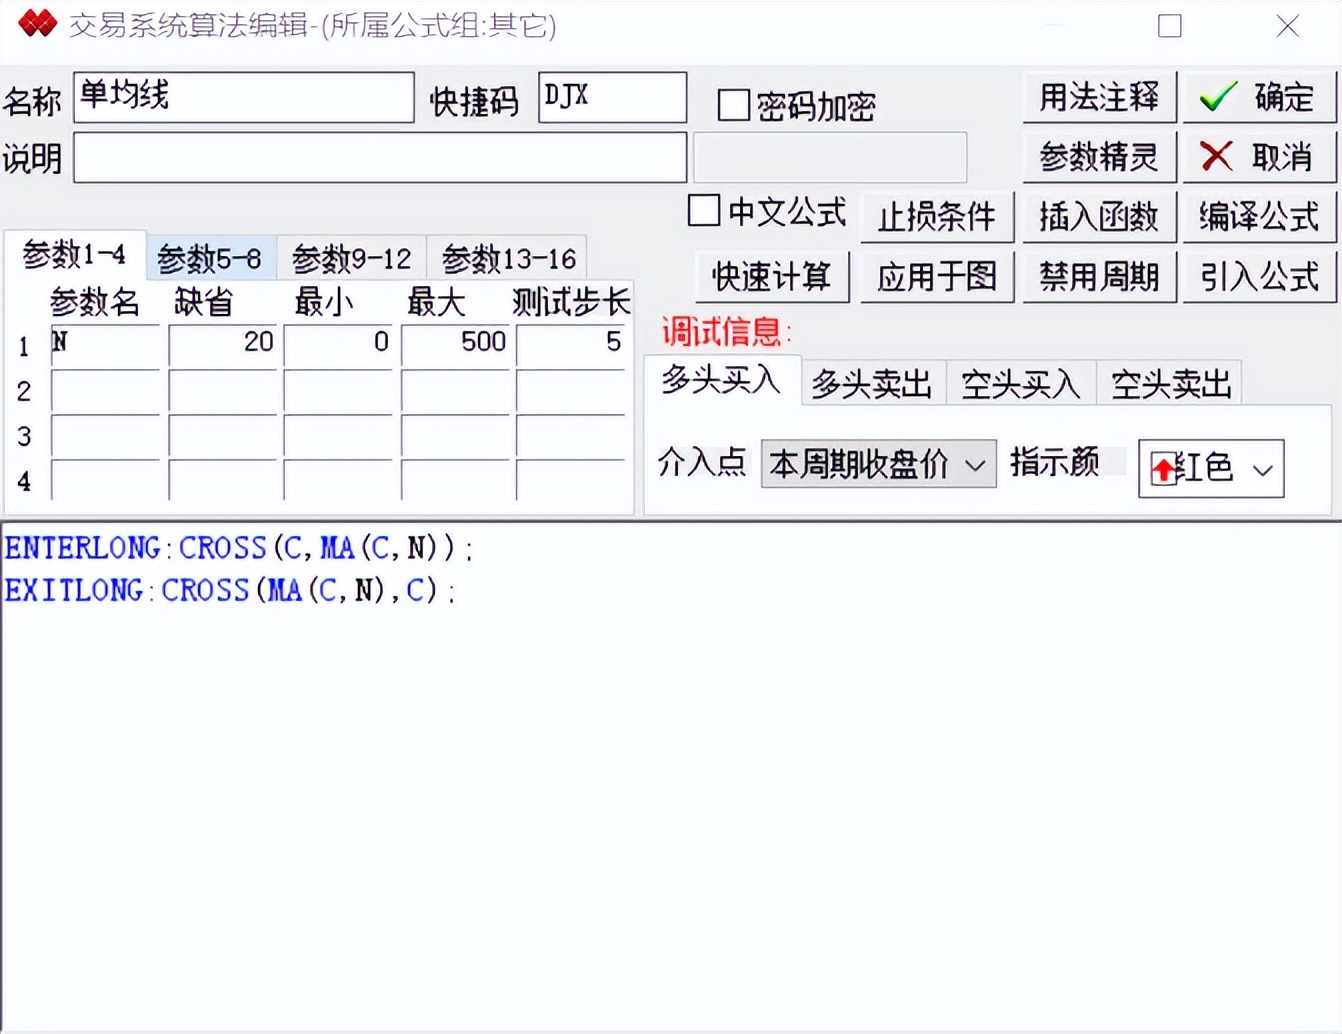Click the 用法注释 usage notes button
The height and width of the screenshot is (1034, 1342).
pyautogui.click(x=1098, y=97)
